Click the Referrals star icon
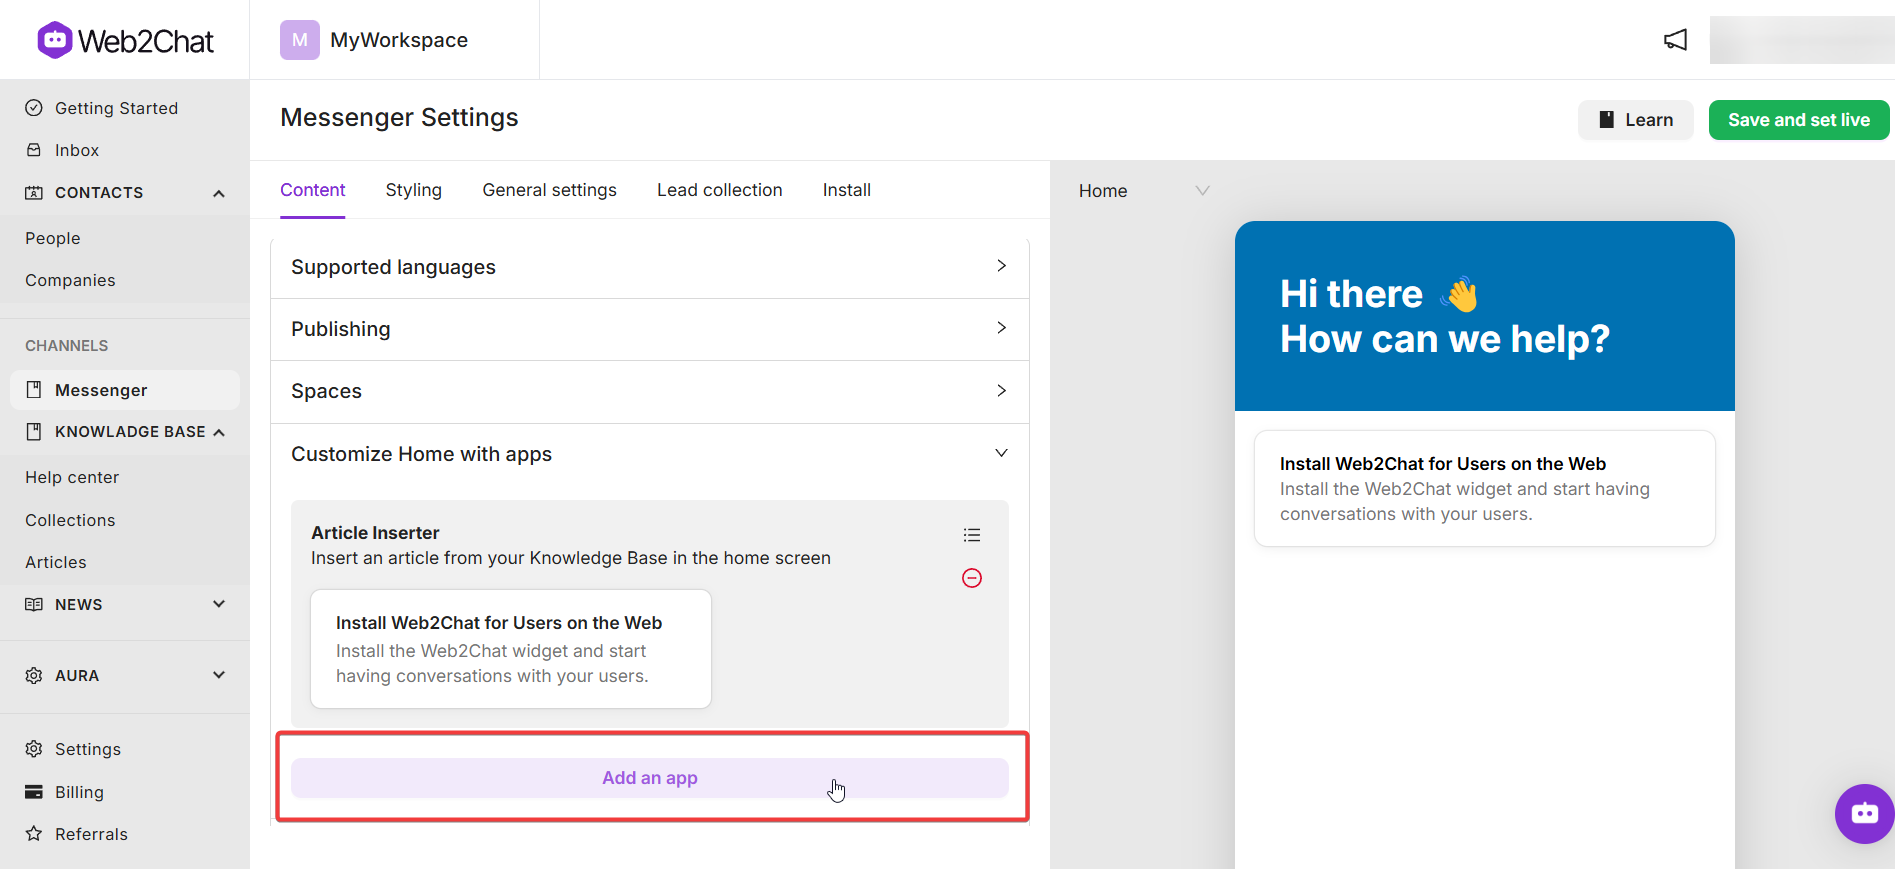This screenshot has width=1895, height=869. 34,834
